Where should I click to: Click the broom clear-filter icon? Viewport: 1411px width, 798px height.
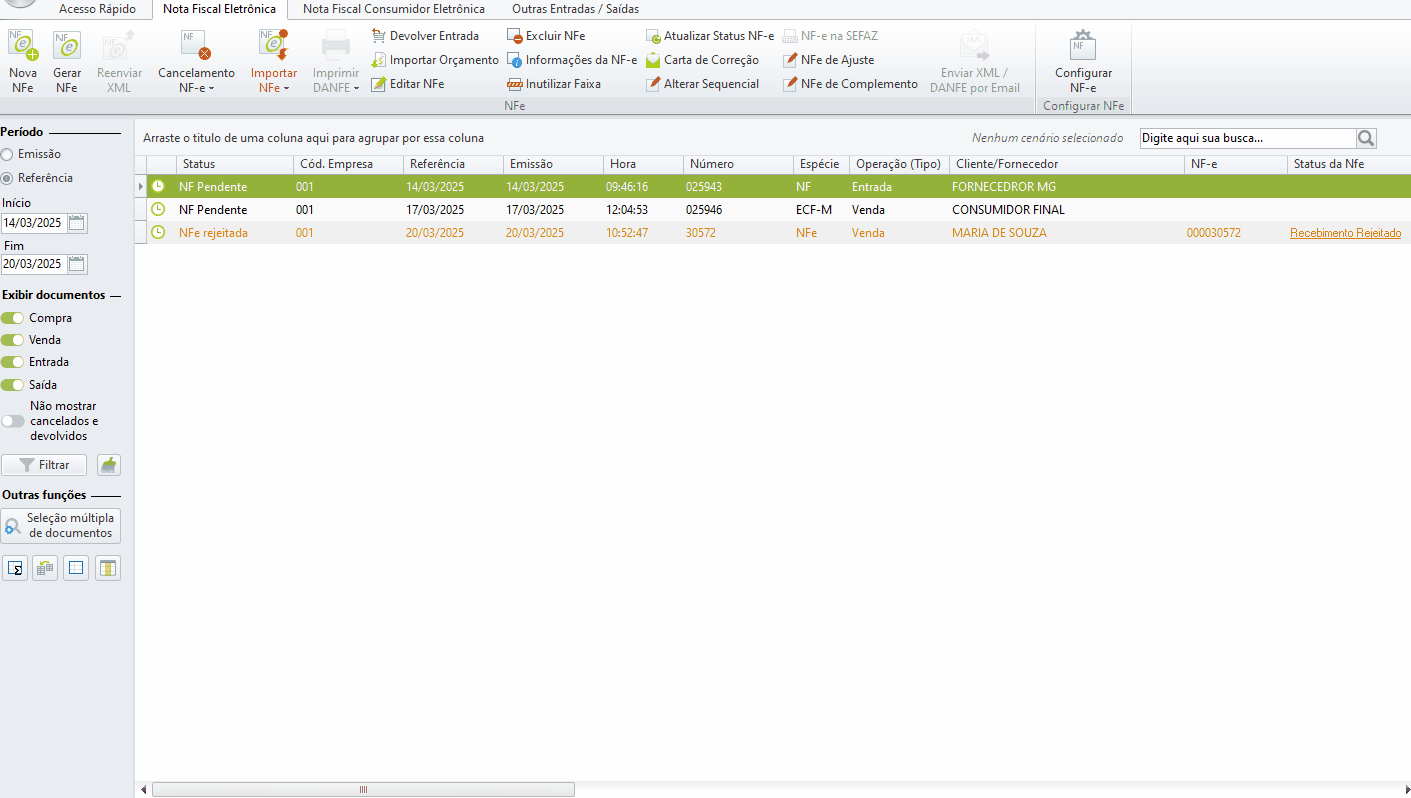tap(109, 465)
